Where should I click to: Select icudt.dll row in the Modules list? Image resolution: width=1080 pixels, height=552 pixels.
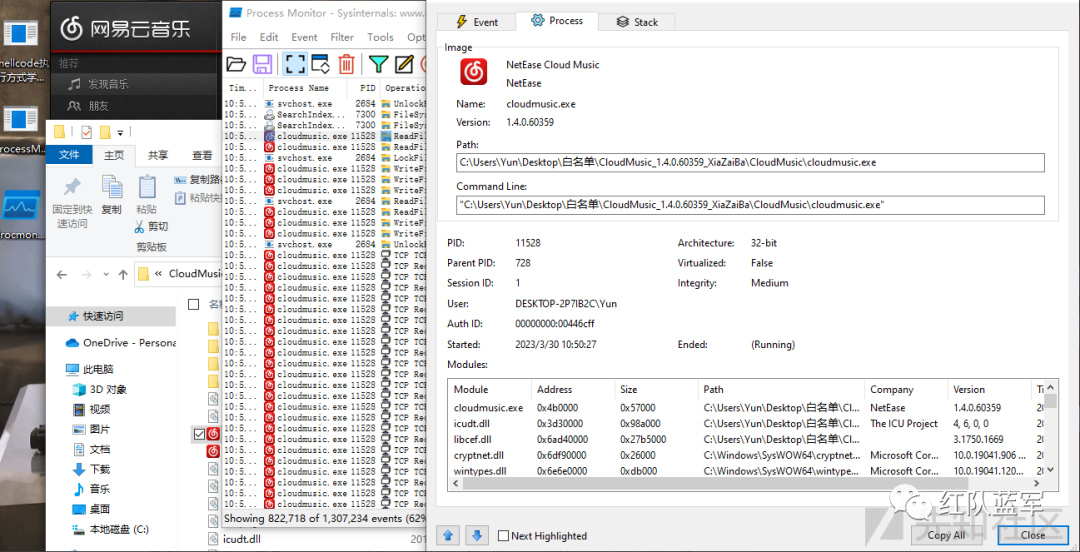746,423
